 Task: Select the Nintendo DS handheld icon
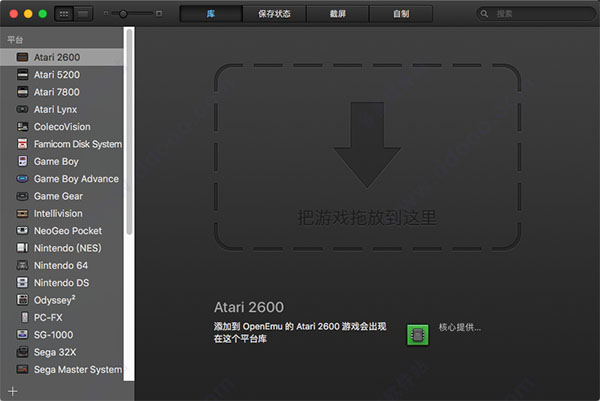click(23, 282)
